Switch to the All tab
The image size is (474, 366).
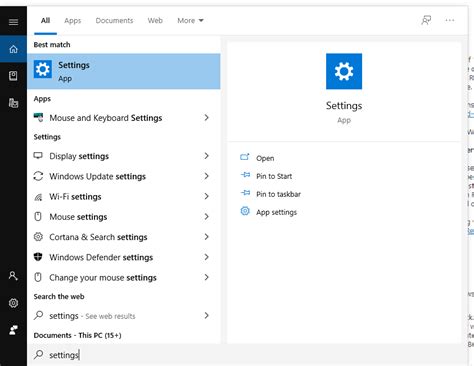pos(45,21)
